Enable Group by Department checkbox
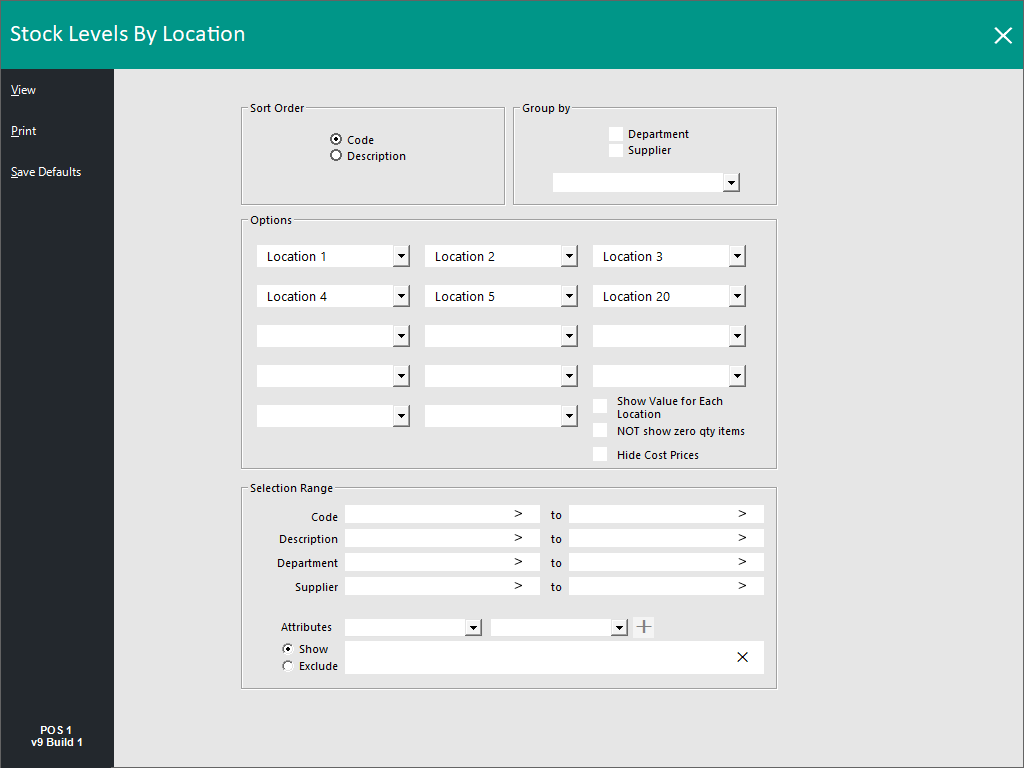 click(x=616, y=134)
